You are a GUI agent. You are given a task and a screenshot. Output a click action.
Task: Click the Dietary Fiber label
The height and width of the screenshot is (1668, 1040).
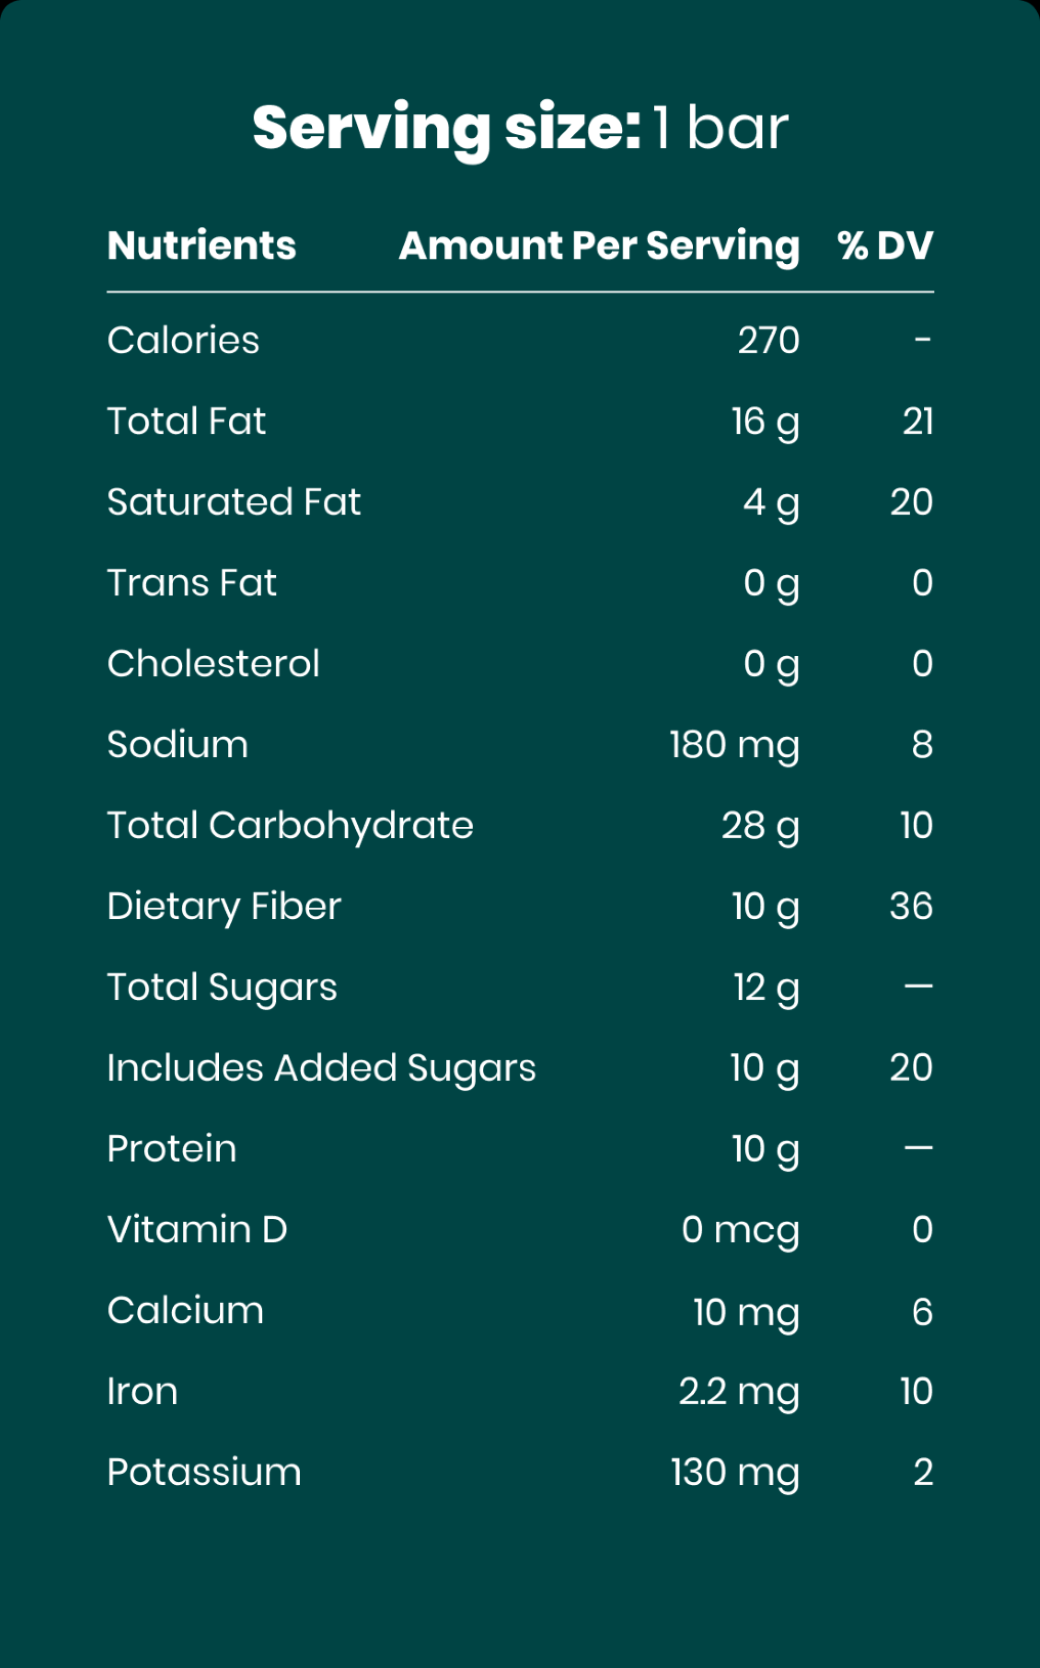pyautogui.click(x=224, y=907)
